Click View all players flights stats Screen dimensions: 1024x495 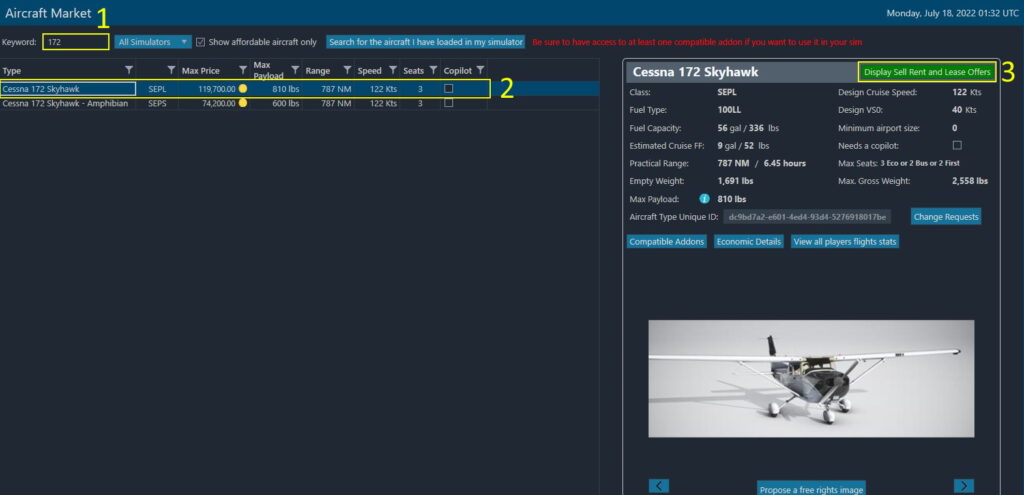pos(845,242)
